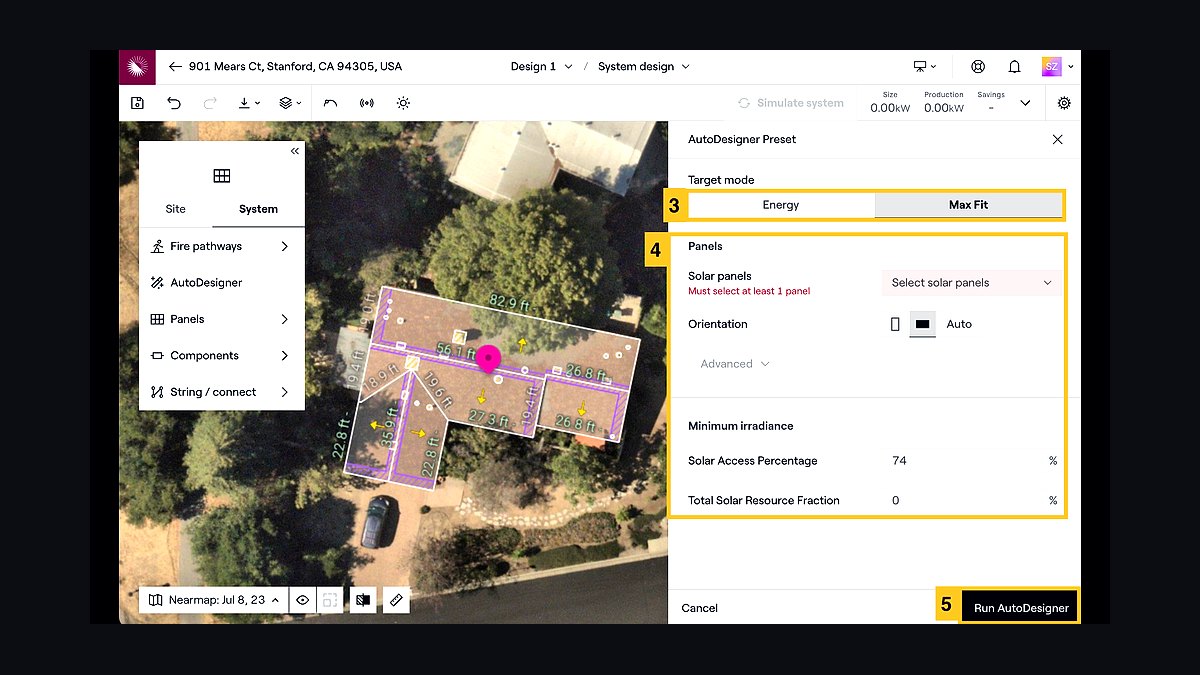The height and width of the screenshot is (675, 1200).
Task: Click the Aurora sunburst logo
Action: (x=137, y=67)
